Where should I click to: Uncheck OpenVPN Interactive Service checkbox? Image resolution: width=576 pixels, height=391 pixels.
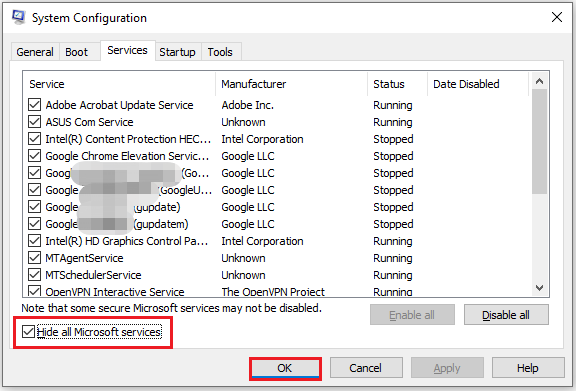coord(35,291)
